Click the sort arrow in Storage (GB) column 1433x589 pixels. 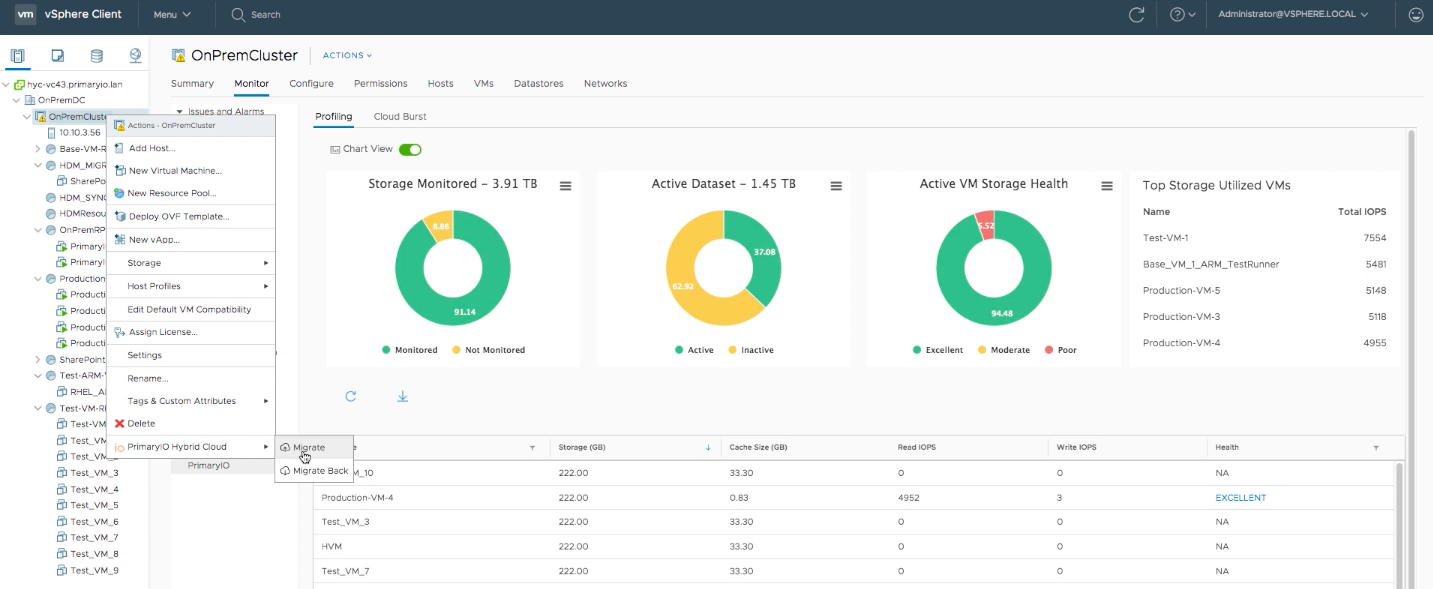click(x=709, y=448)
